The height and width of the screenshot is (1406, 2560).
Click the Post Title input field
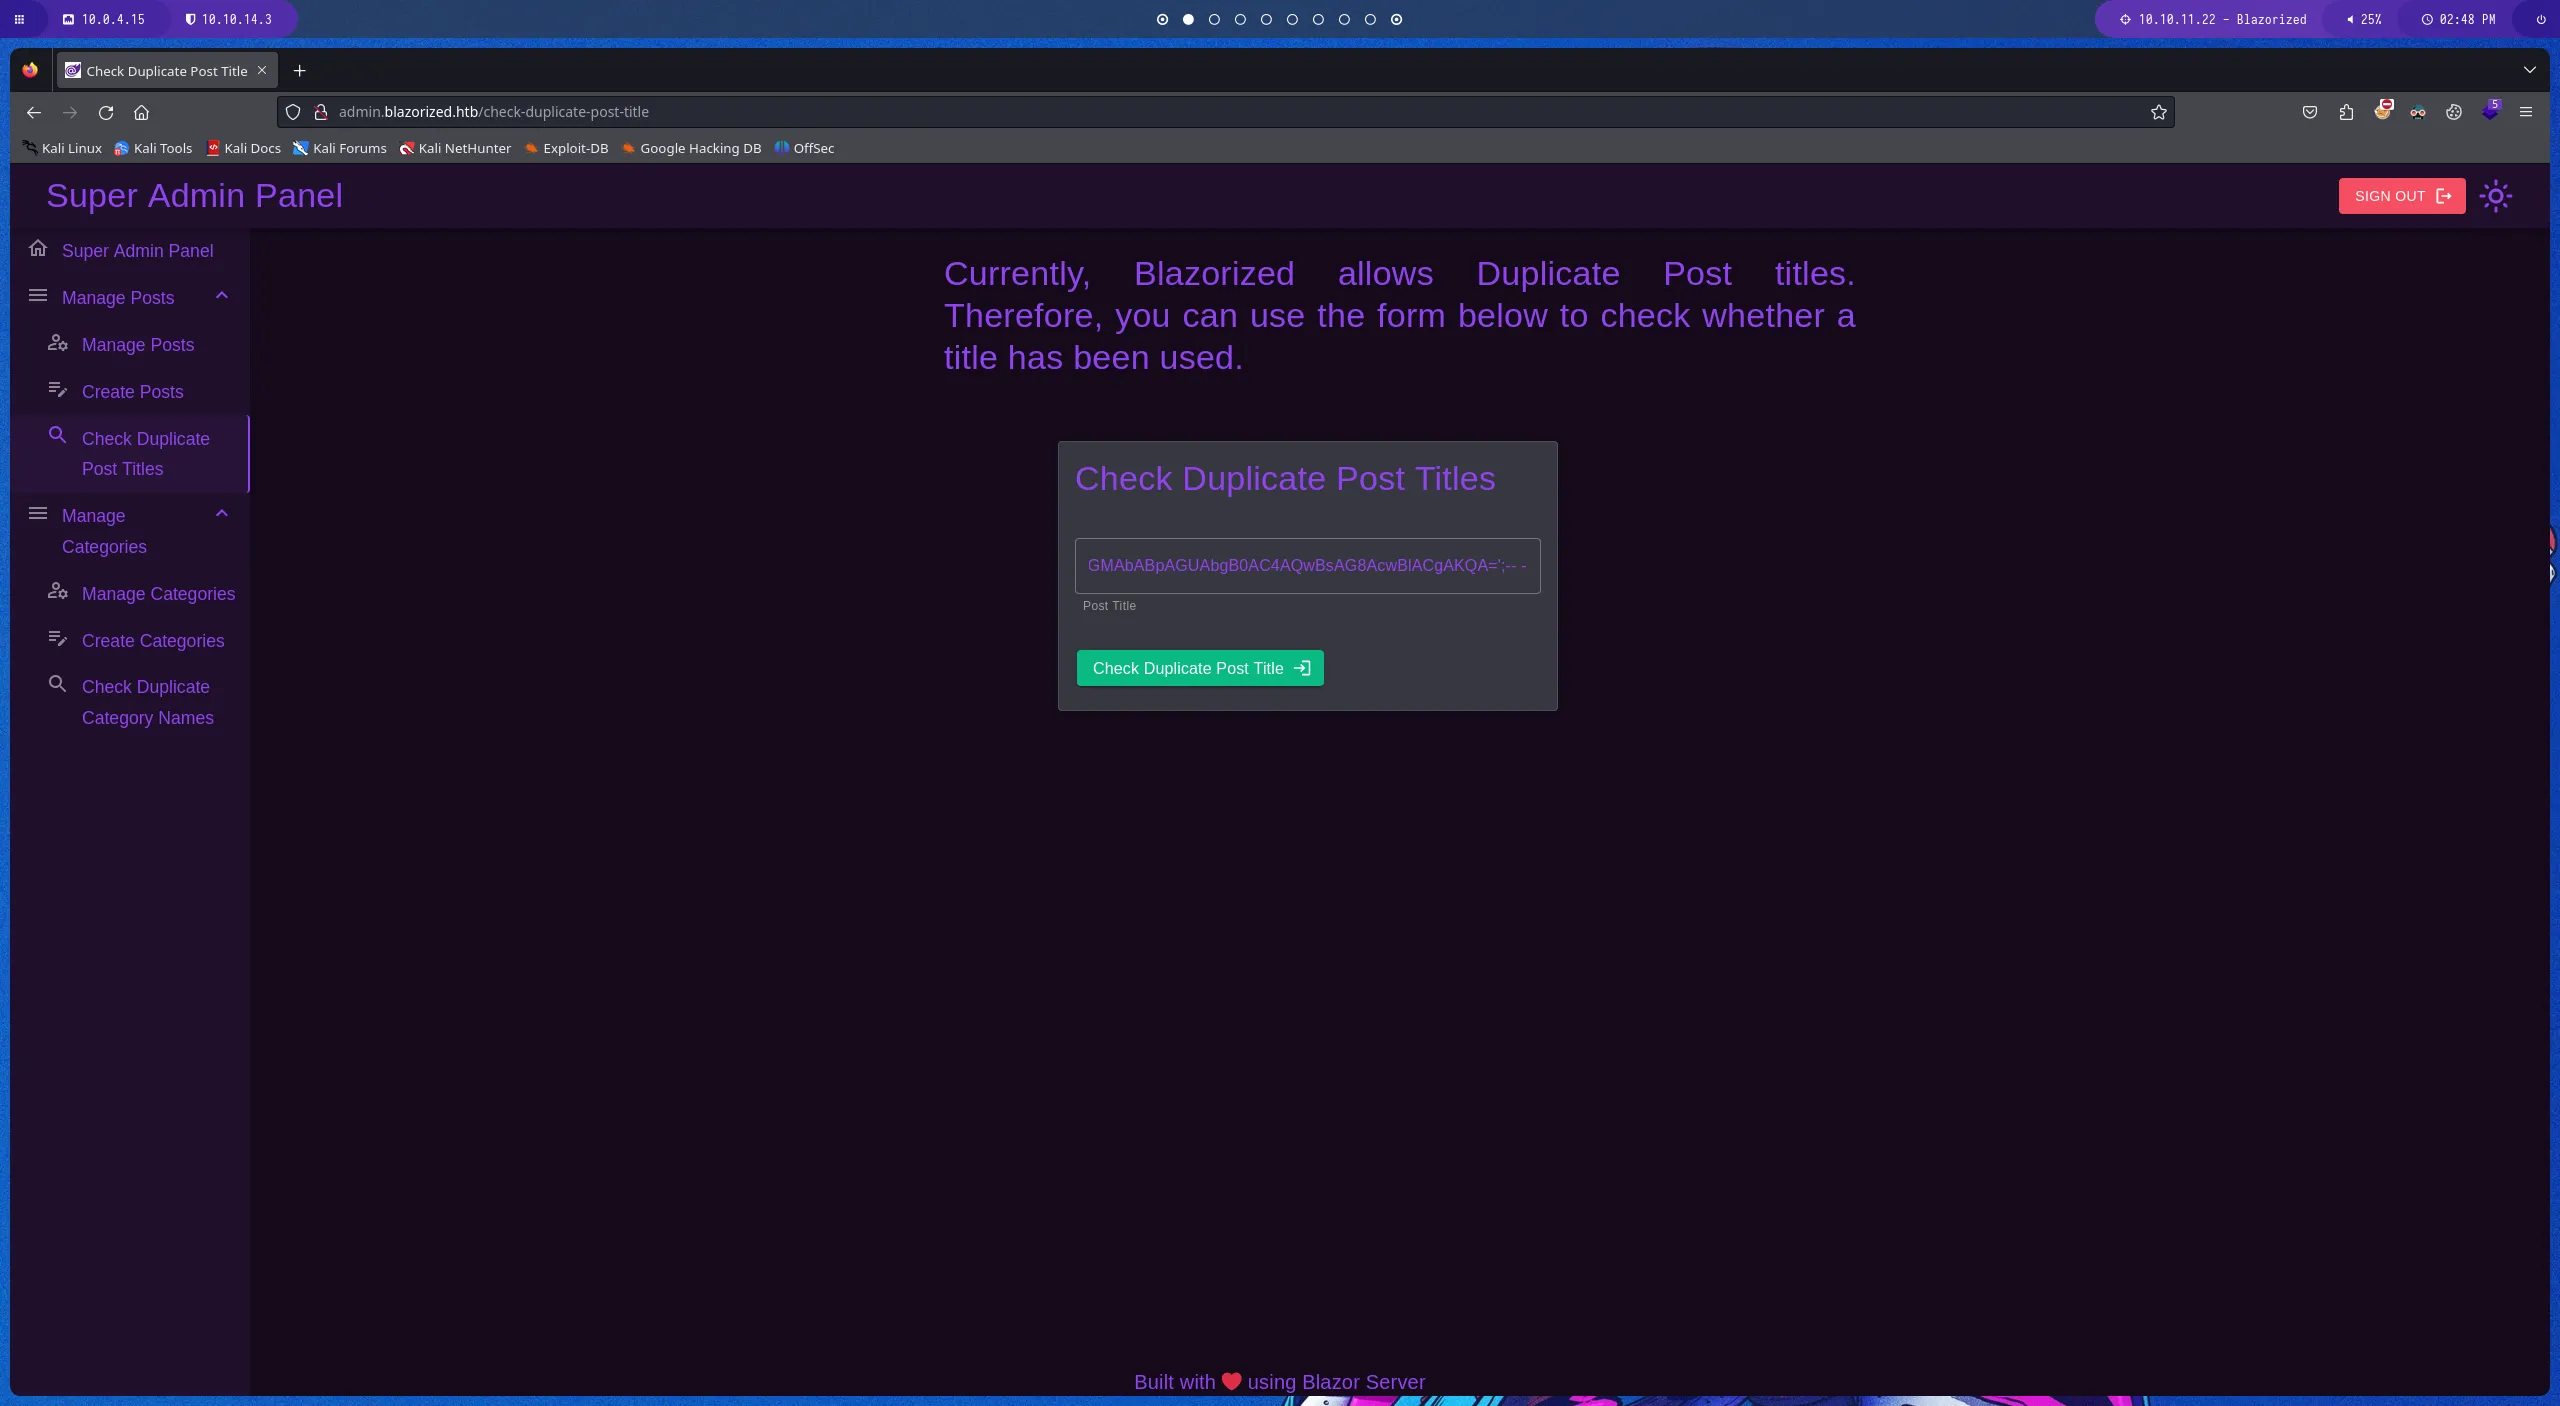(x=1306, y=566)
